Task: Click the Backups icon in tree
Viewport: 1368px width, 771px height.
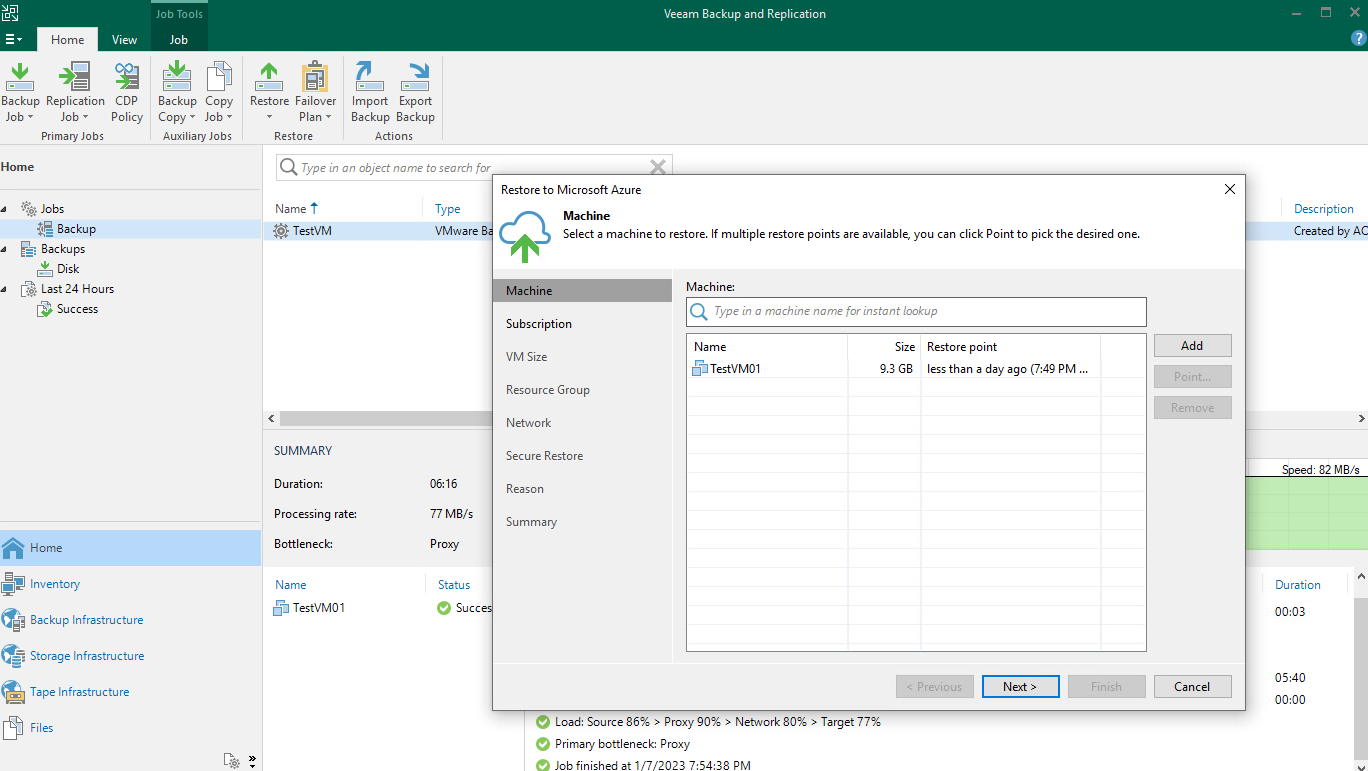Action: pyautogui.click(x=28, y=249)
